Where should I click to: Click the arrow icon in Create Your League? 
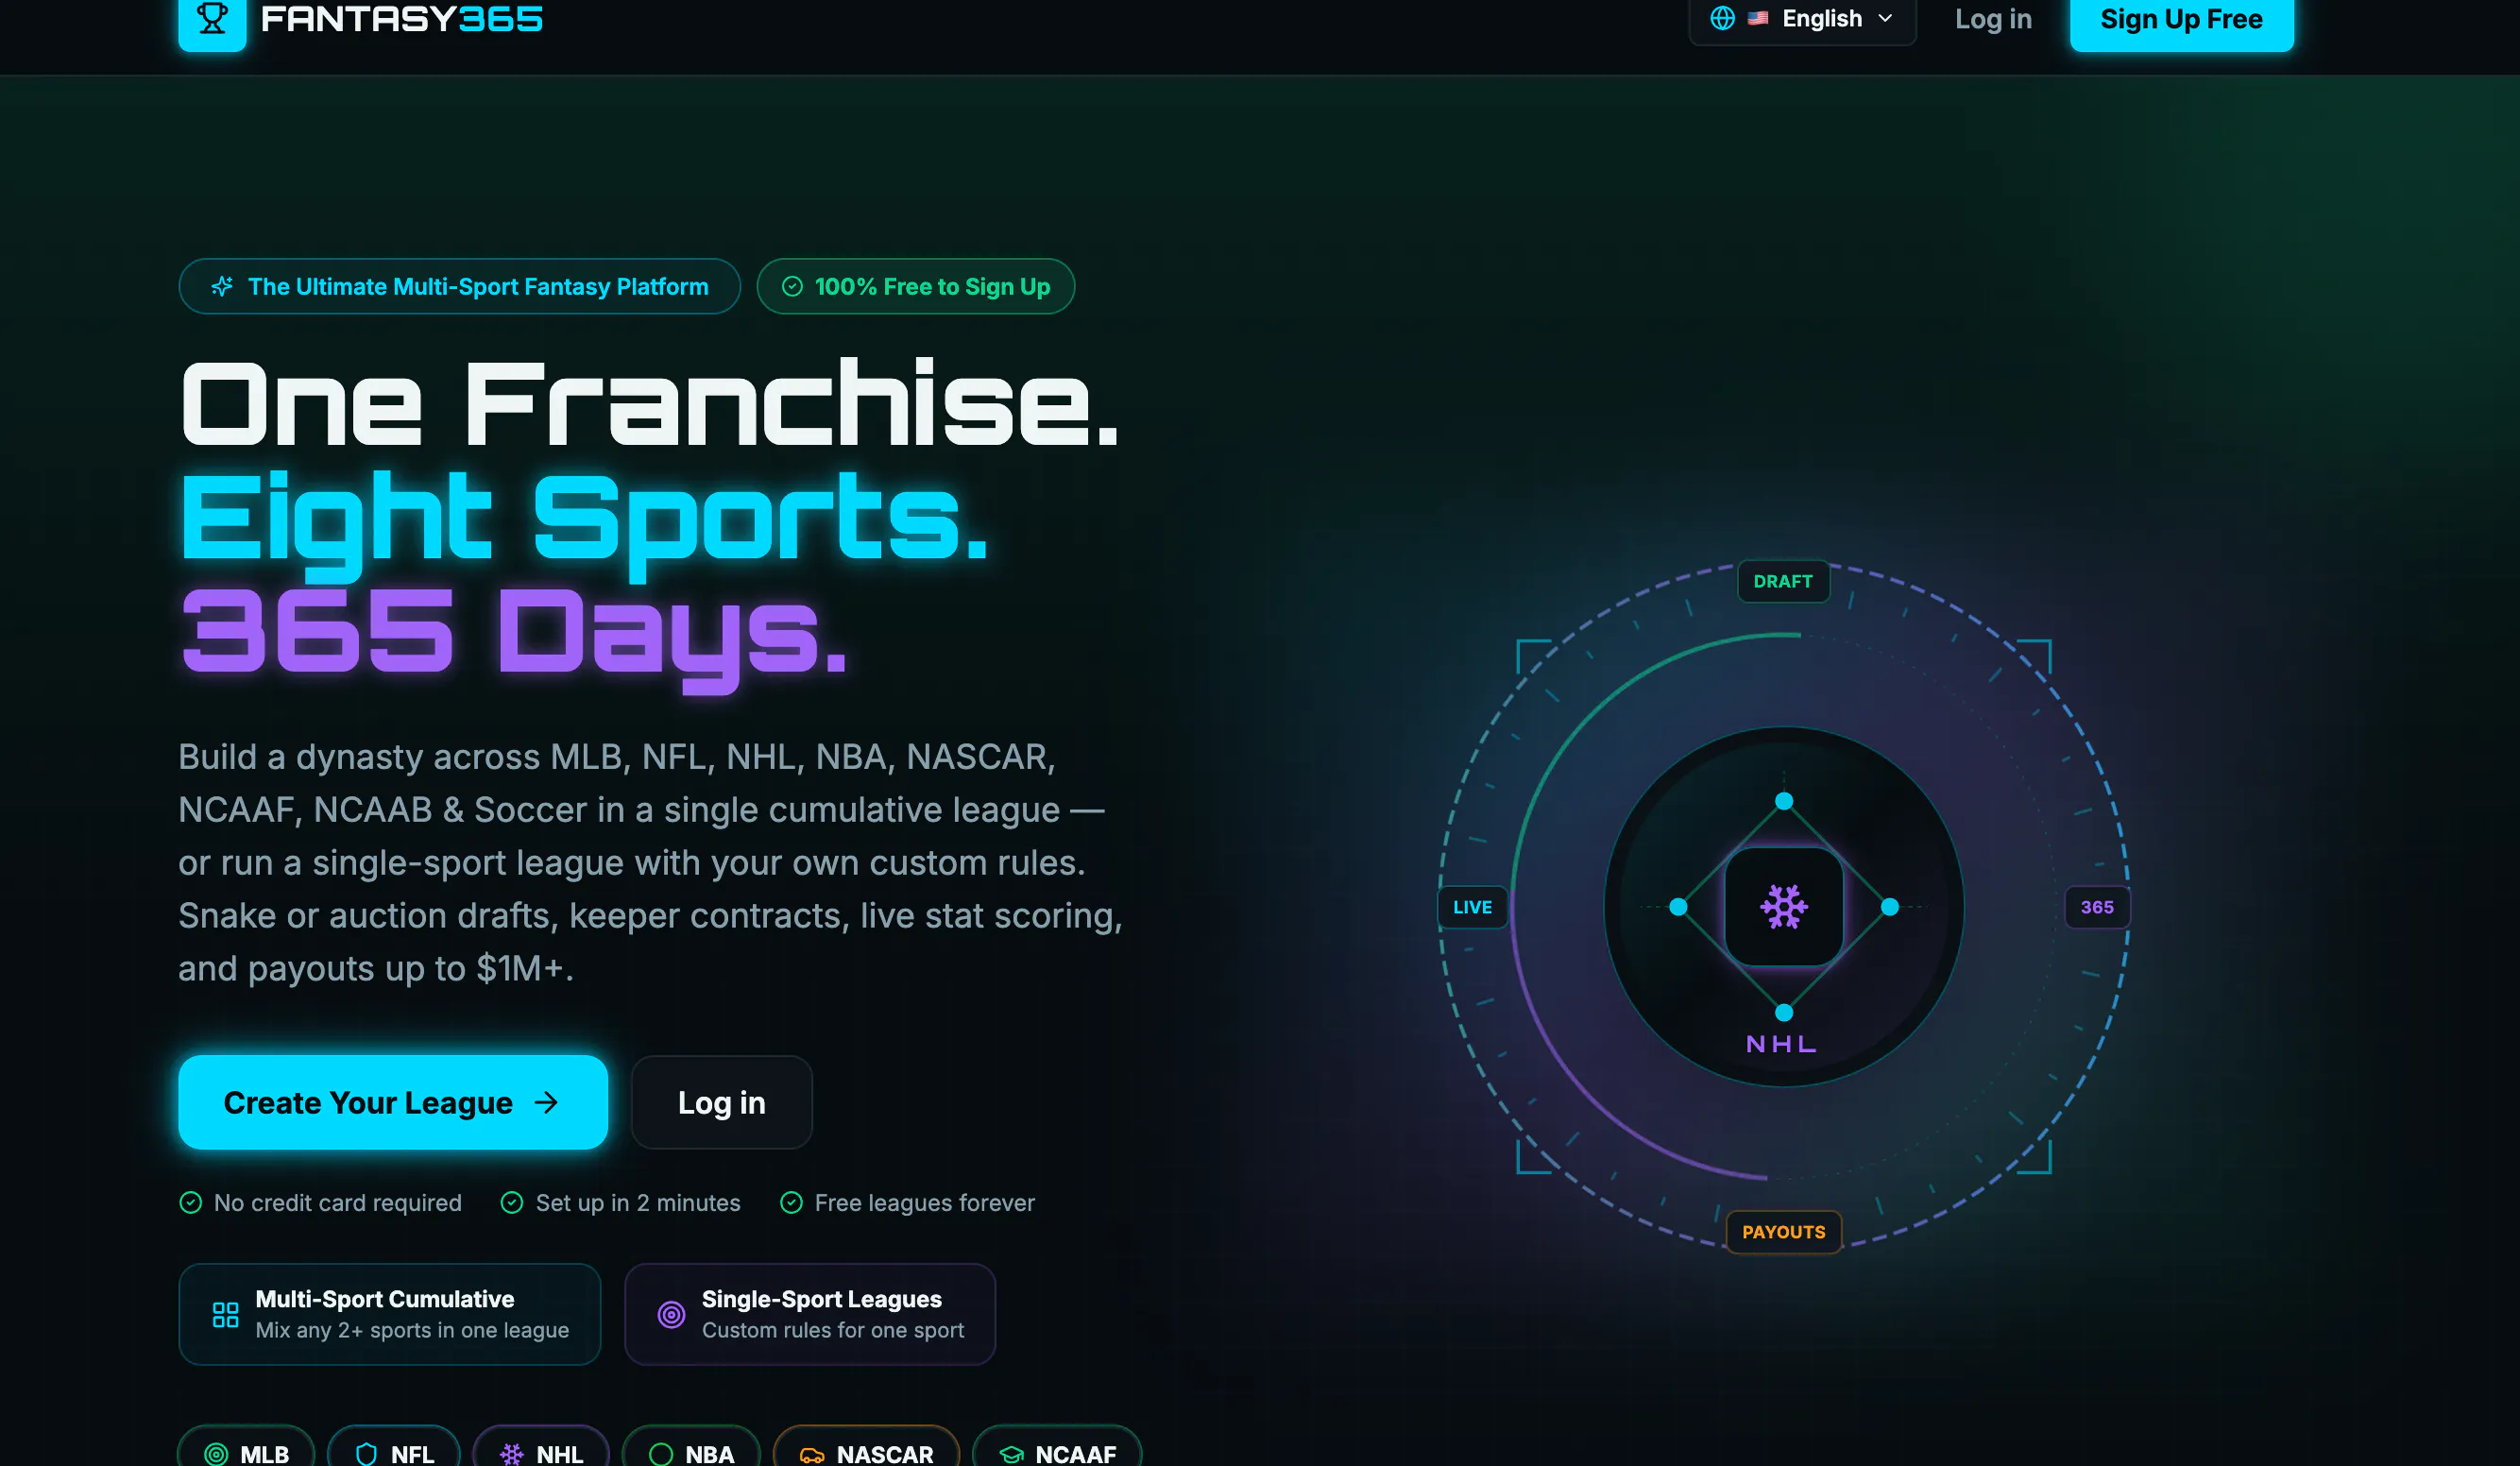click(x=546, y=1102)
